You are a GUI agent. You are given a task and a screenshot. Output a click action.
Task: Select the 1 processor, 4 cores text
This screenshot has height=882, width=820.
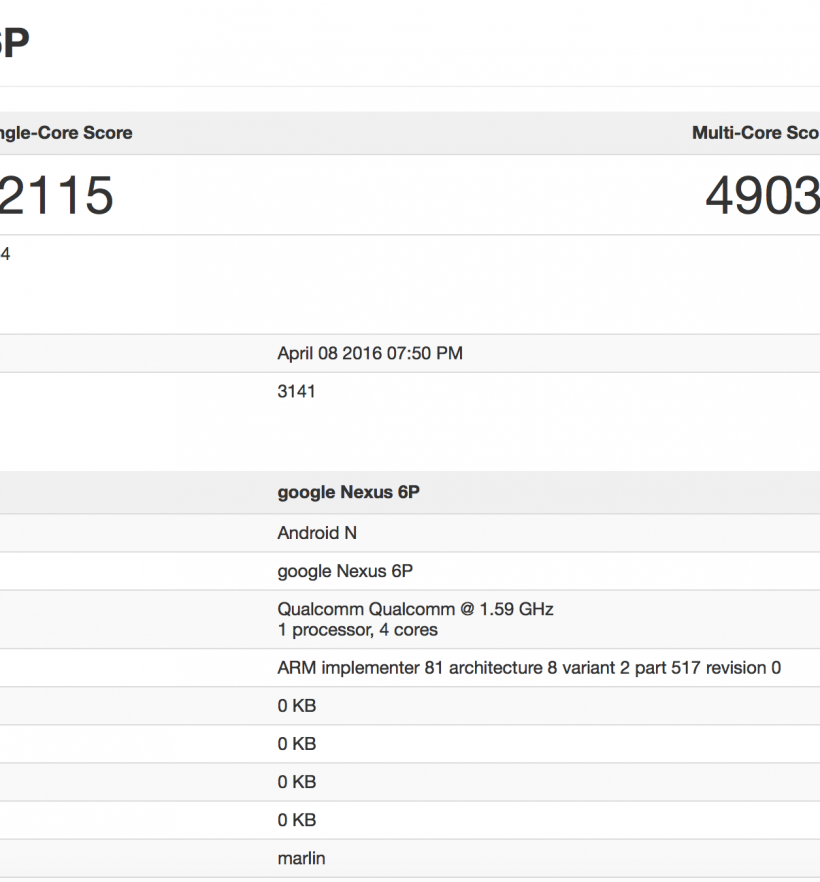(x=357, y=630)
